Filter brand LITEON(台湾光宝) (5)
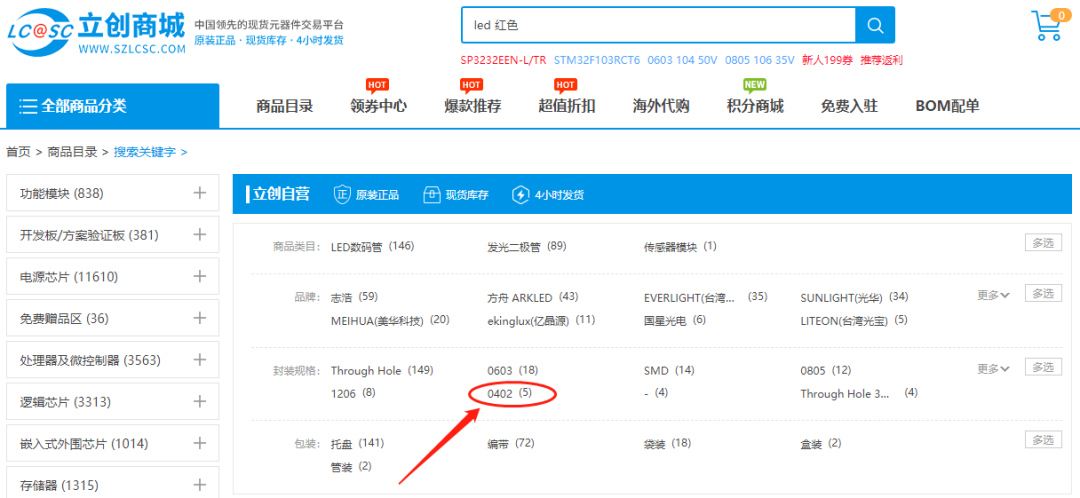 [x=854, y=320]
